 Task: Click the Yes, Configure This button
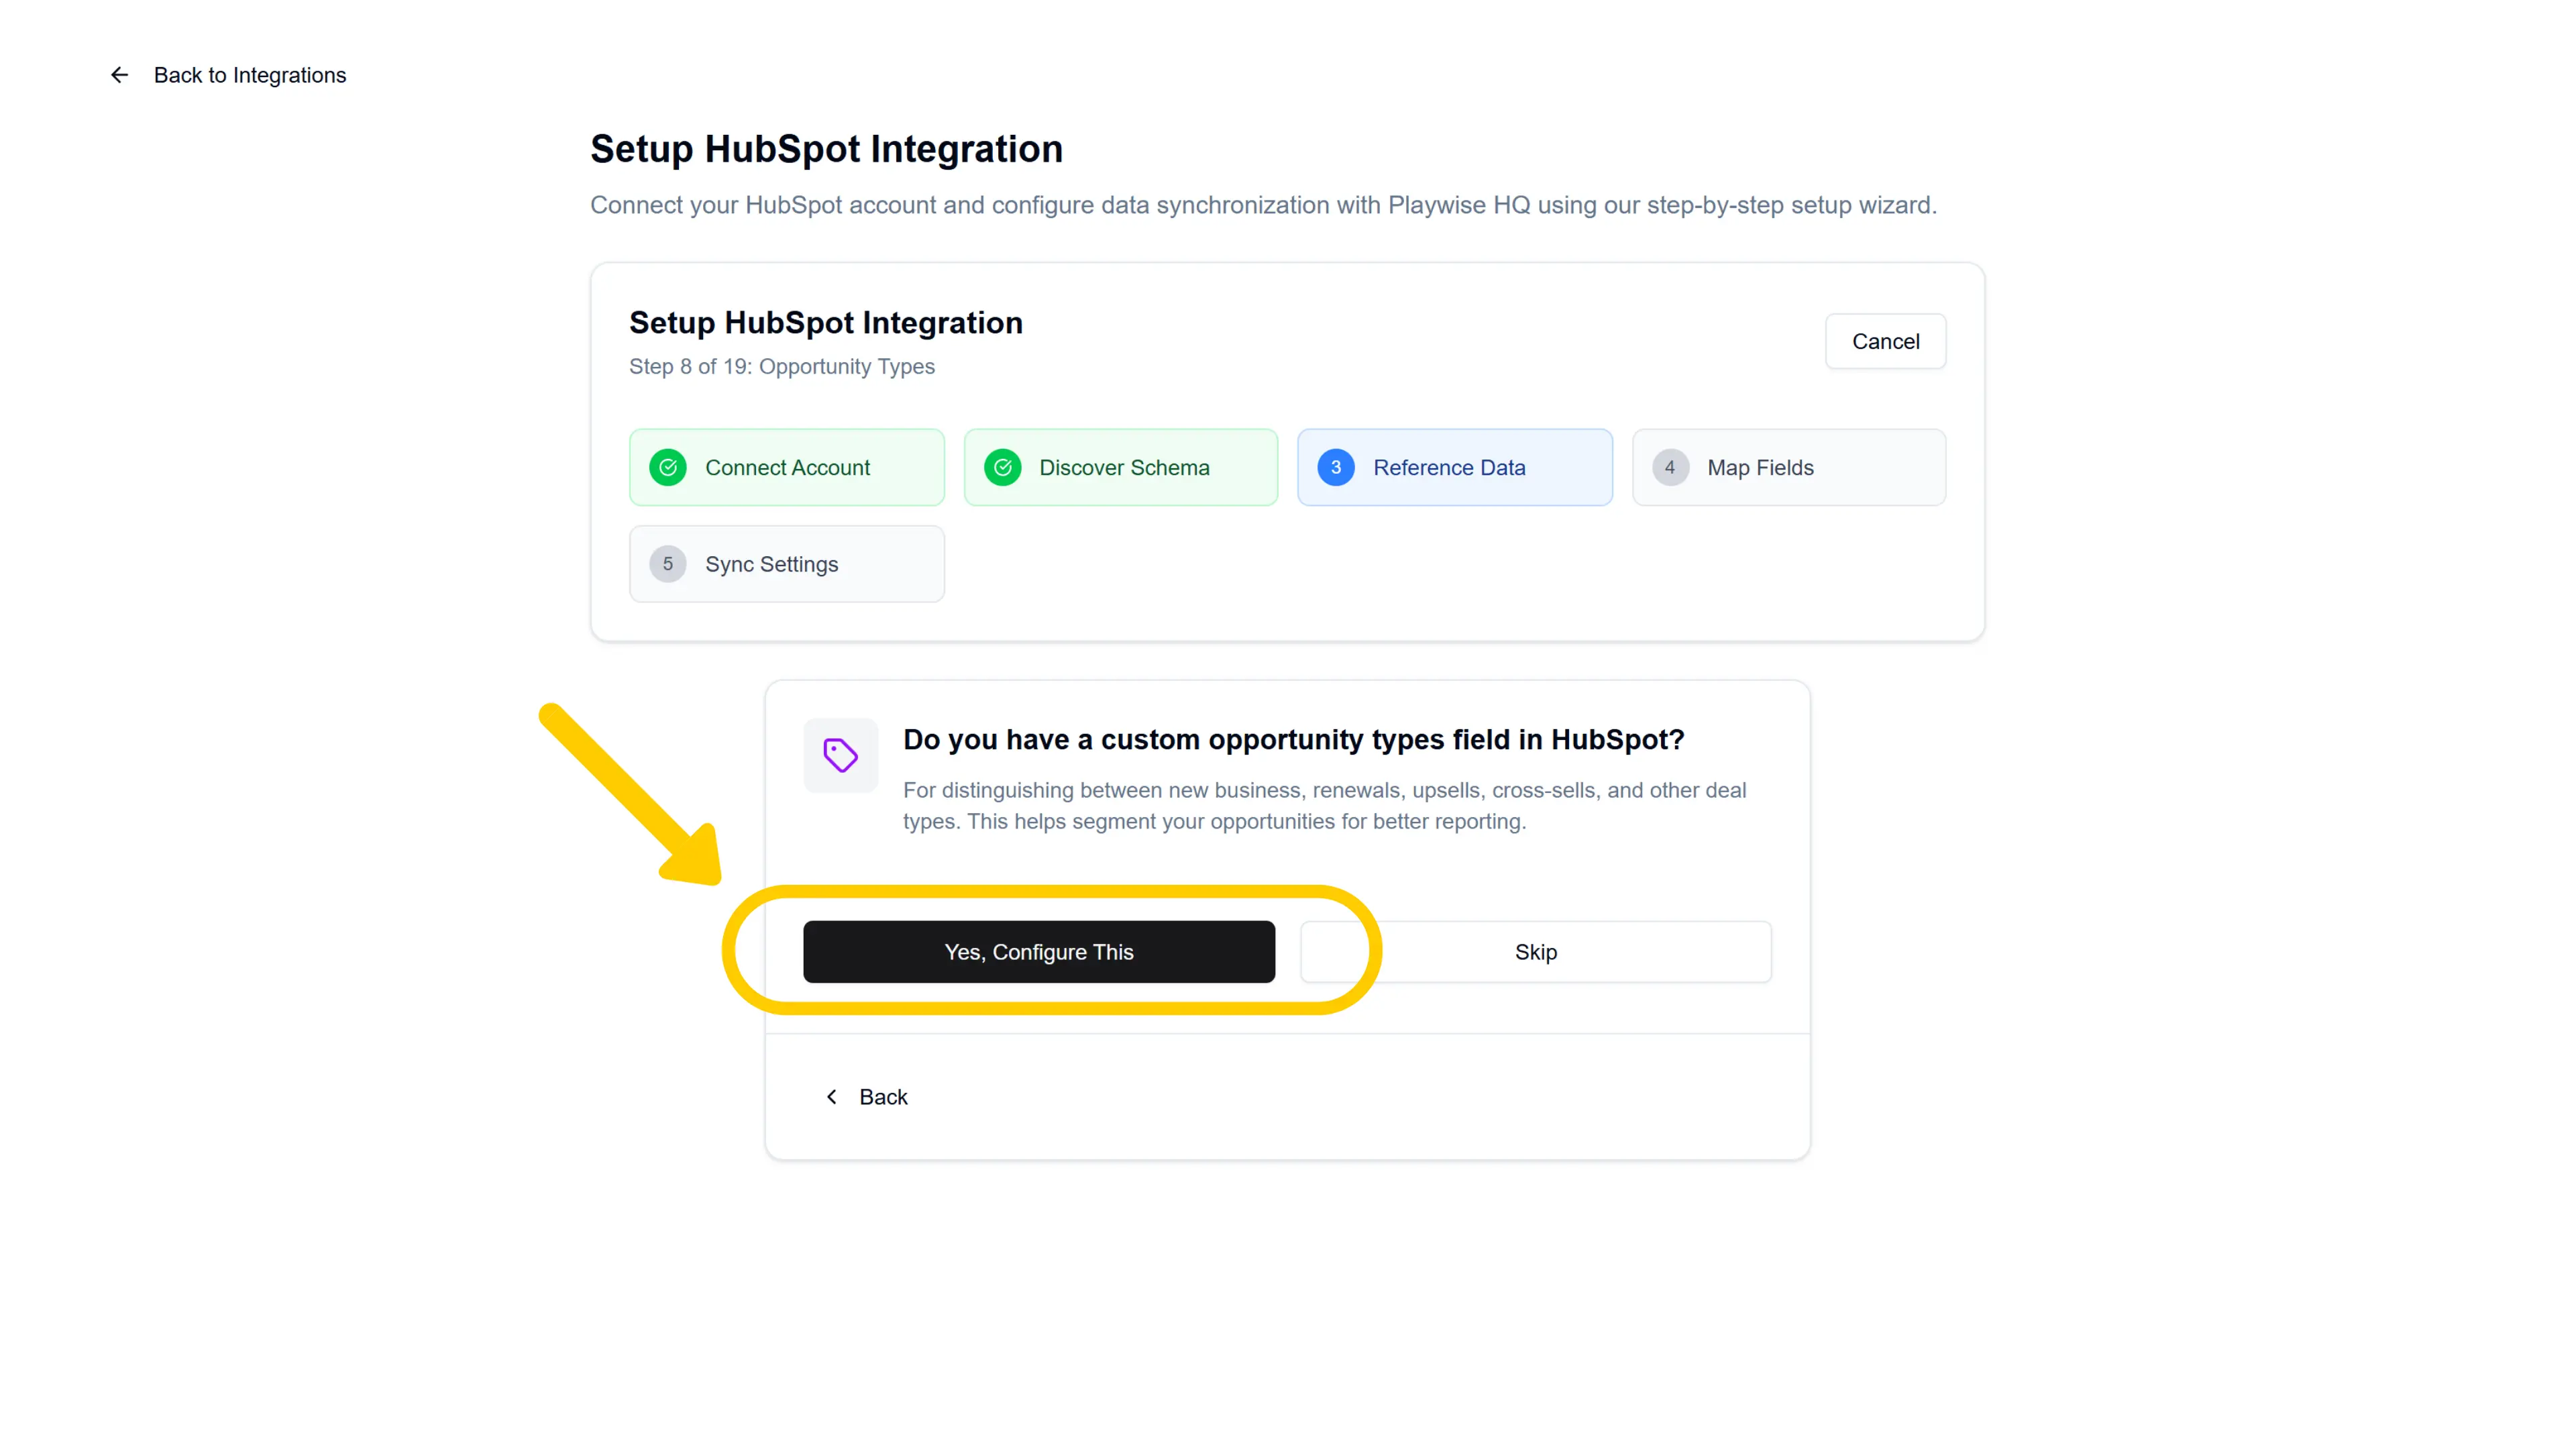(x=1038, y=951)
